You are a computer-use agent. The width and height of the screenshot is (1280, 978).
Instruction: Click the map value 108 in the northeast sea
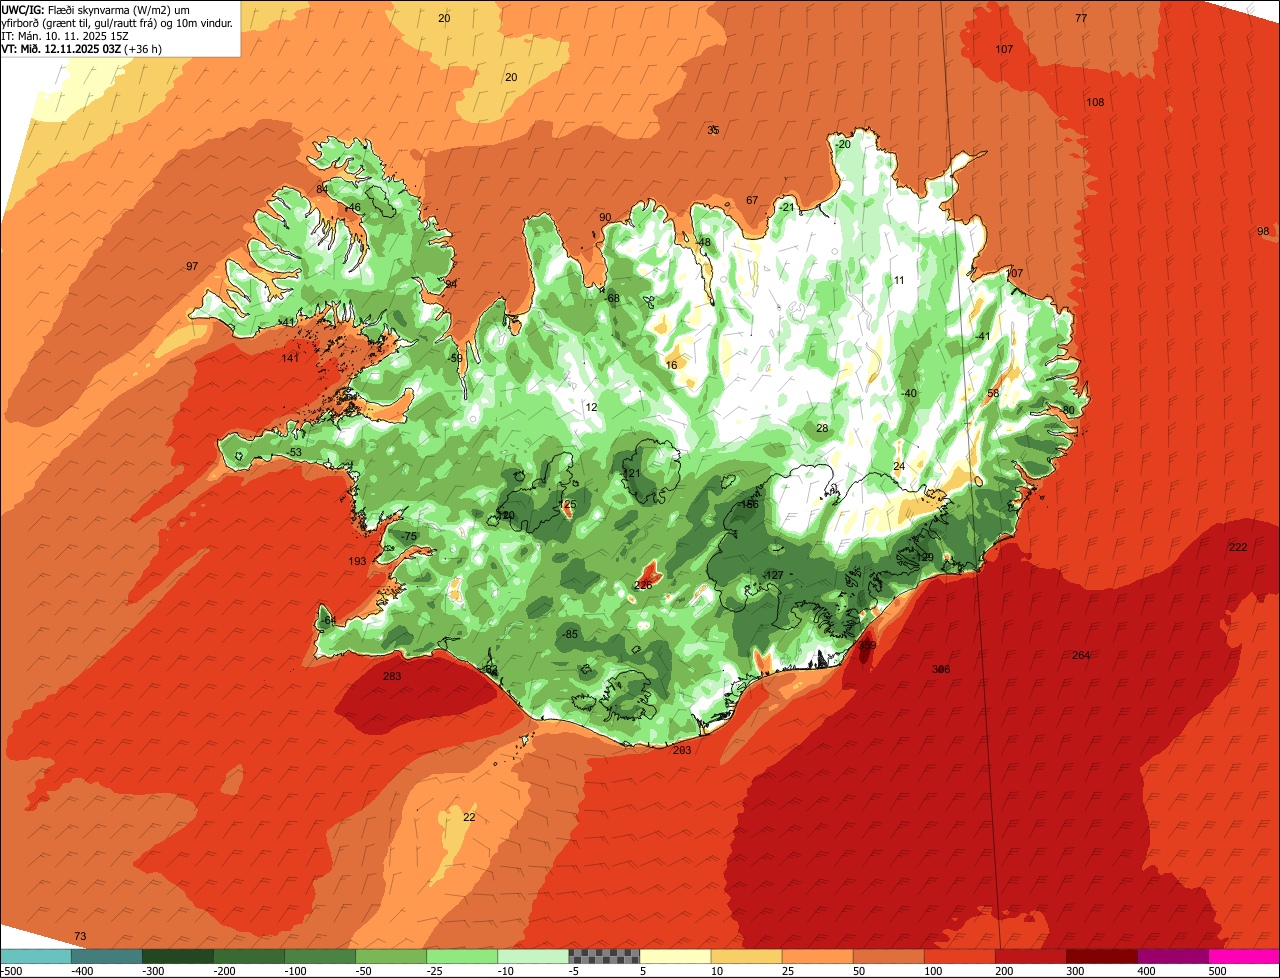1095,103
